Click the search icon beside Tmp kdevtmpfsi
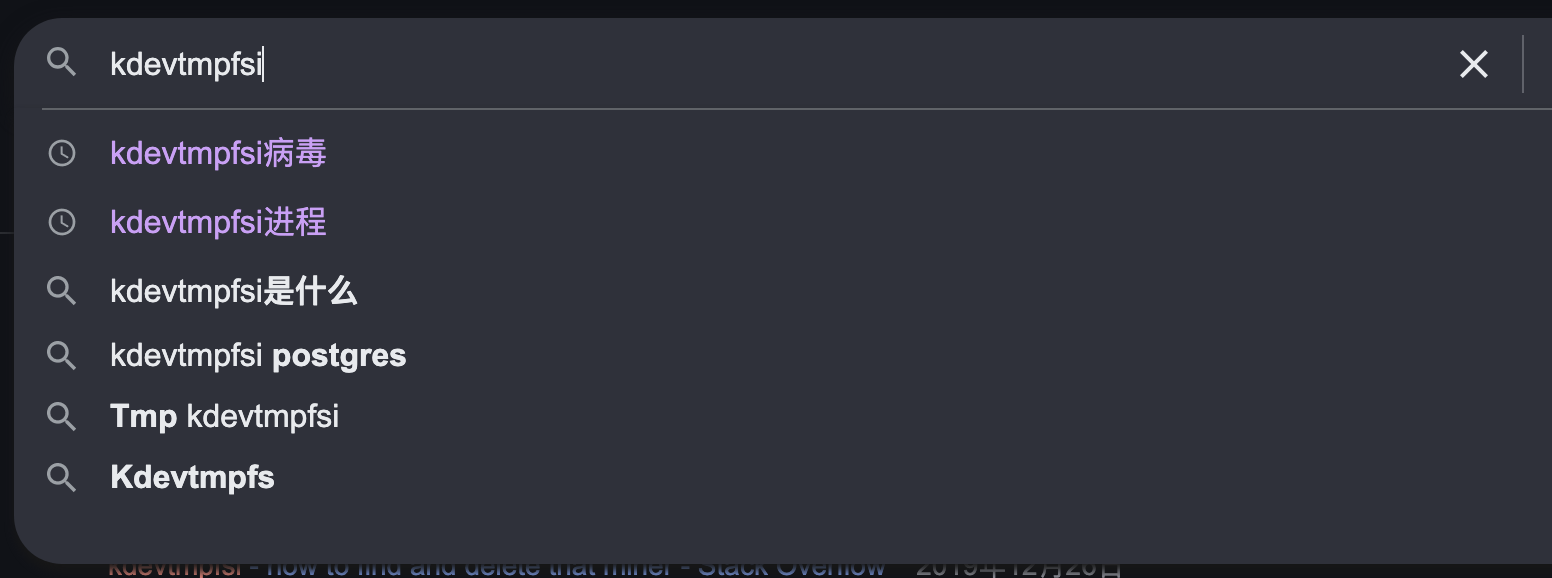 (62, 416)
